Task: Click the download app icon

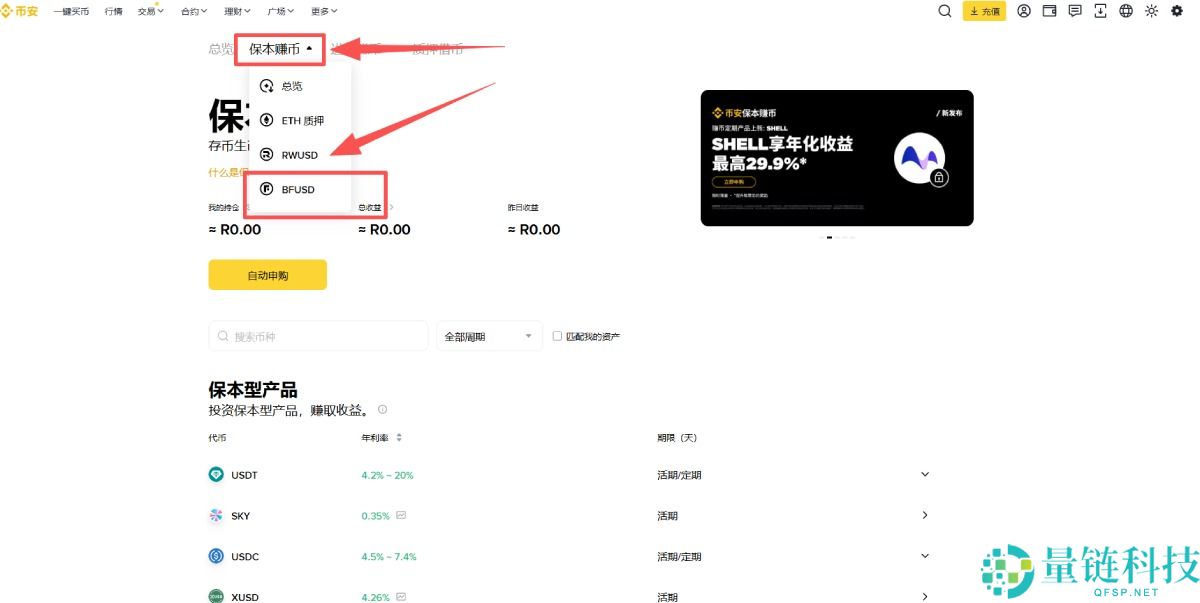Action: (x=1101, y=11)
